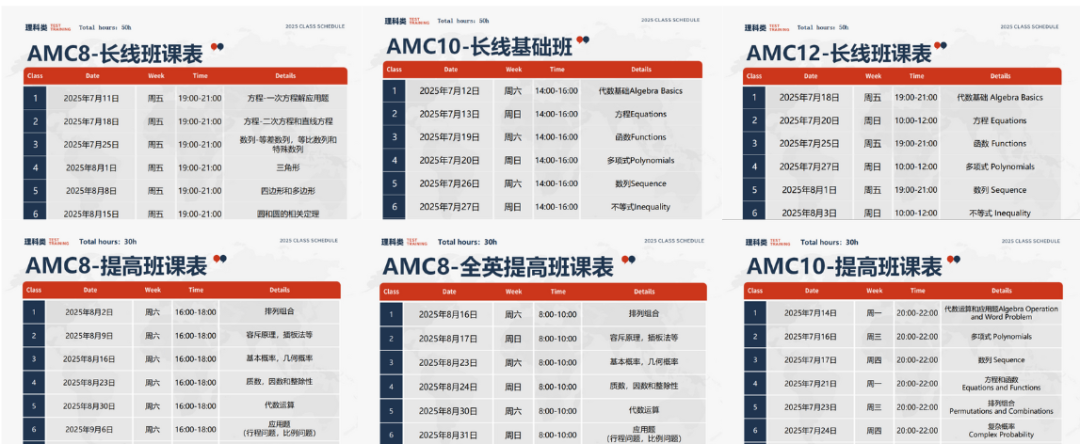Select the date cell "2025年8月31日"
This screenshot has height=444, width=1080.
tap(448, 434)
